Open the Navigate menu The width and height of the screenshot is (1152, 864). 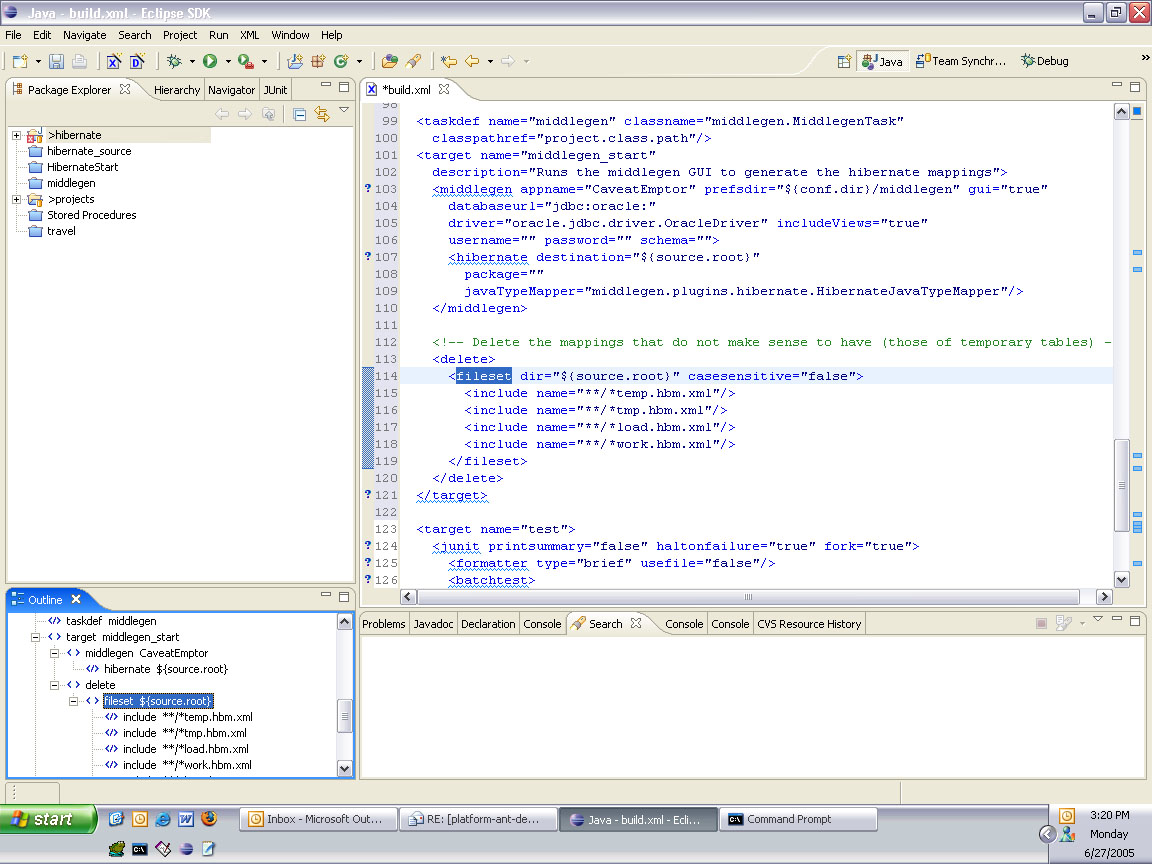coord(84,35)
